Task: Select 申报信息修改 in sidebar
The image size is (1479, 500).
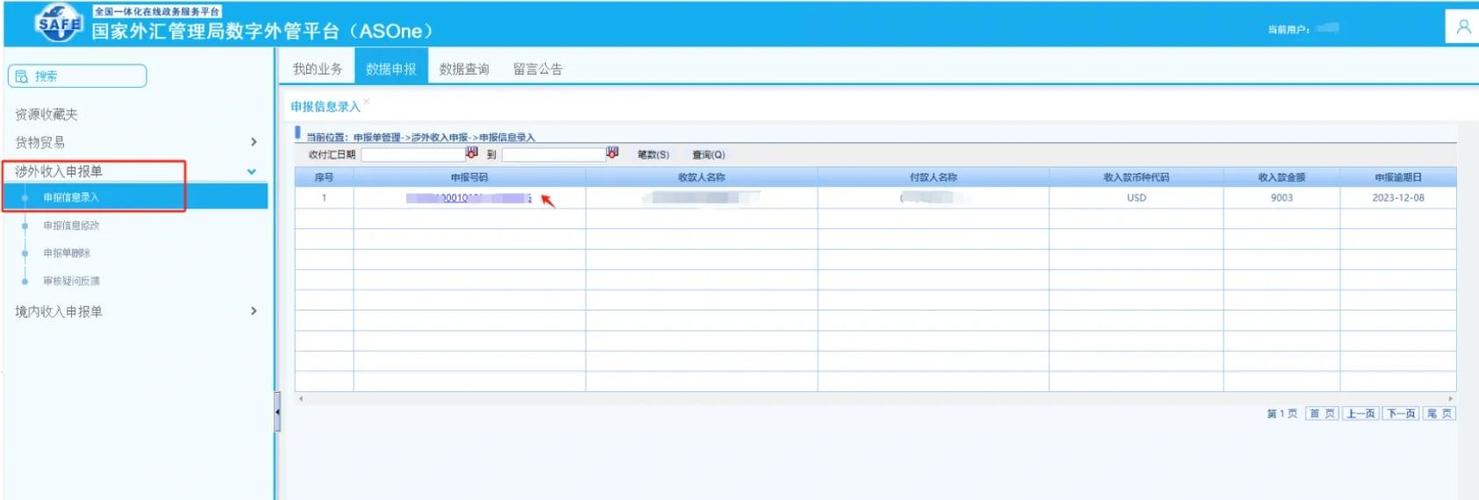Action: pyautogui.click(x=71, y=225)
